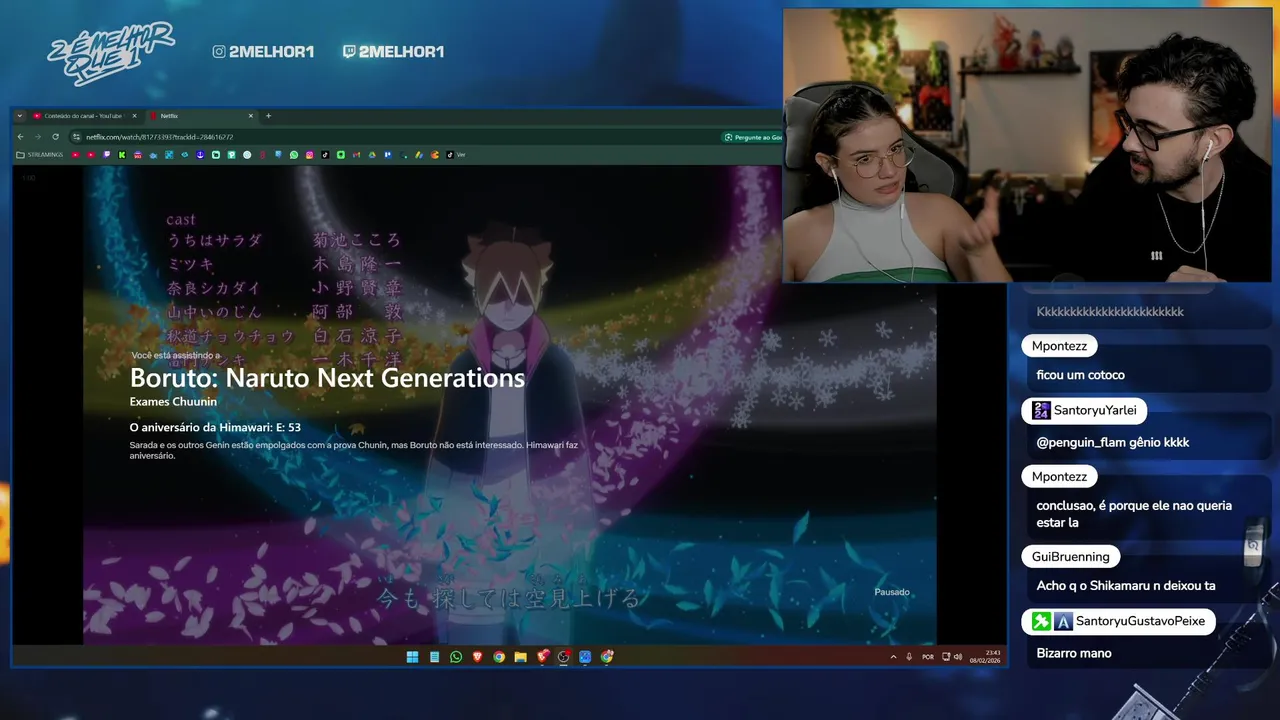Click the Boruto: Naruto Next Generations title
Image resolution: width=1280 pixels, height=720 pixels.
click(327, 378)
